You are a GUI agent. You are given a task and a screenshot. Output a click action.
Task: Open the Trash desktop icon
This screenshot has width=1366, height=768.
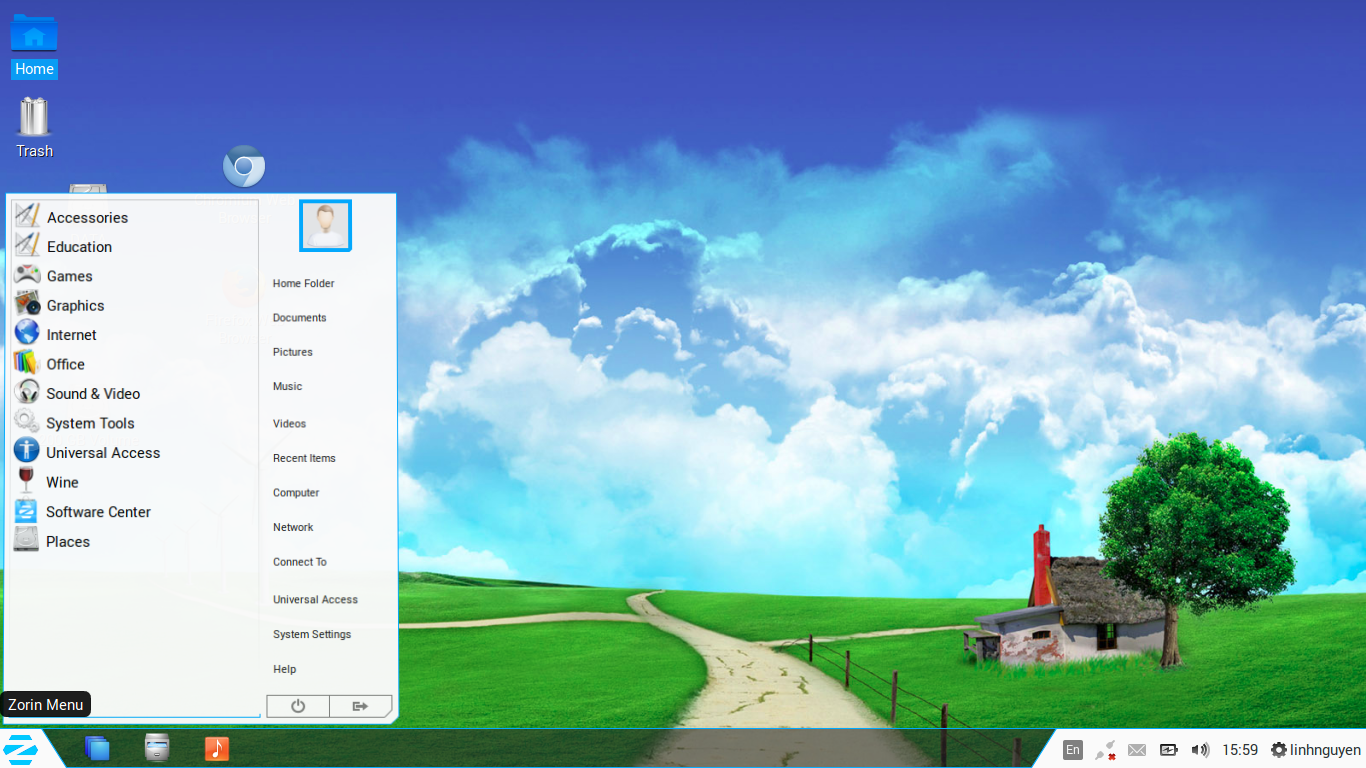click(x=34, y=118)
